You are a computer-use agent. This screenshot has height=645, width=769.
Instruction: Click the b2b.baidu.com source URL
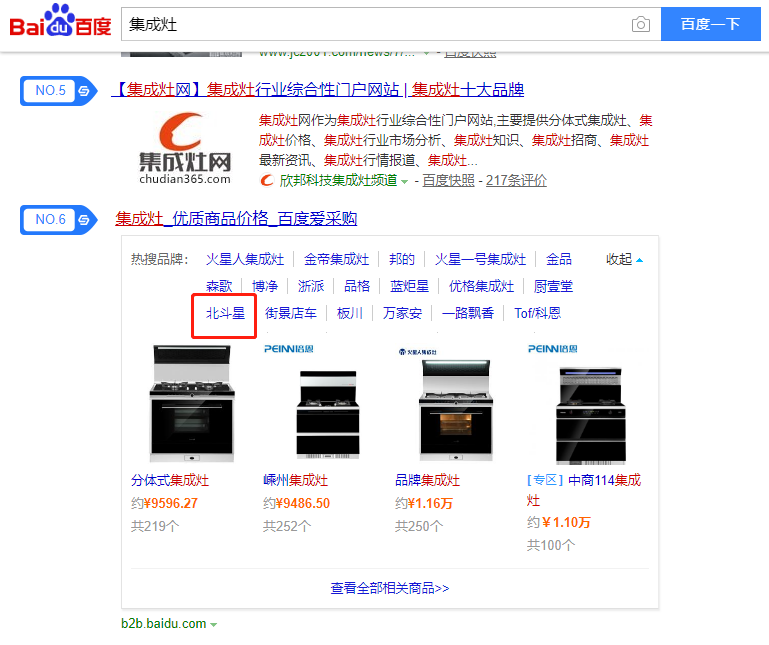click(164, 623)
